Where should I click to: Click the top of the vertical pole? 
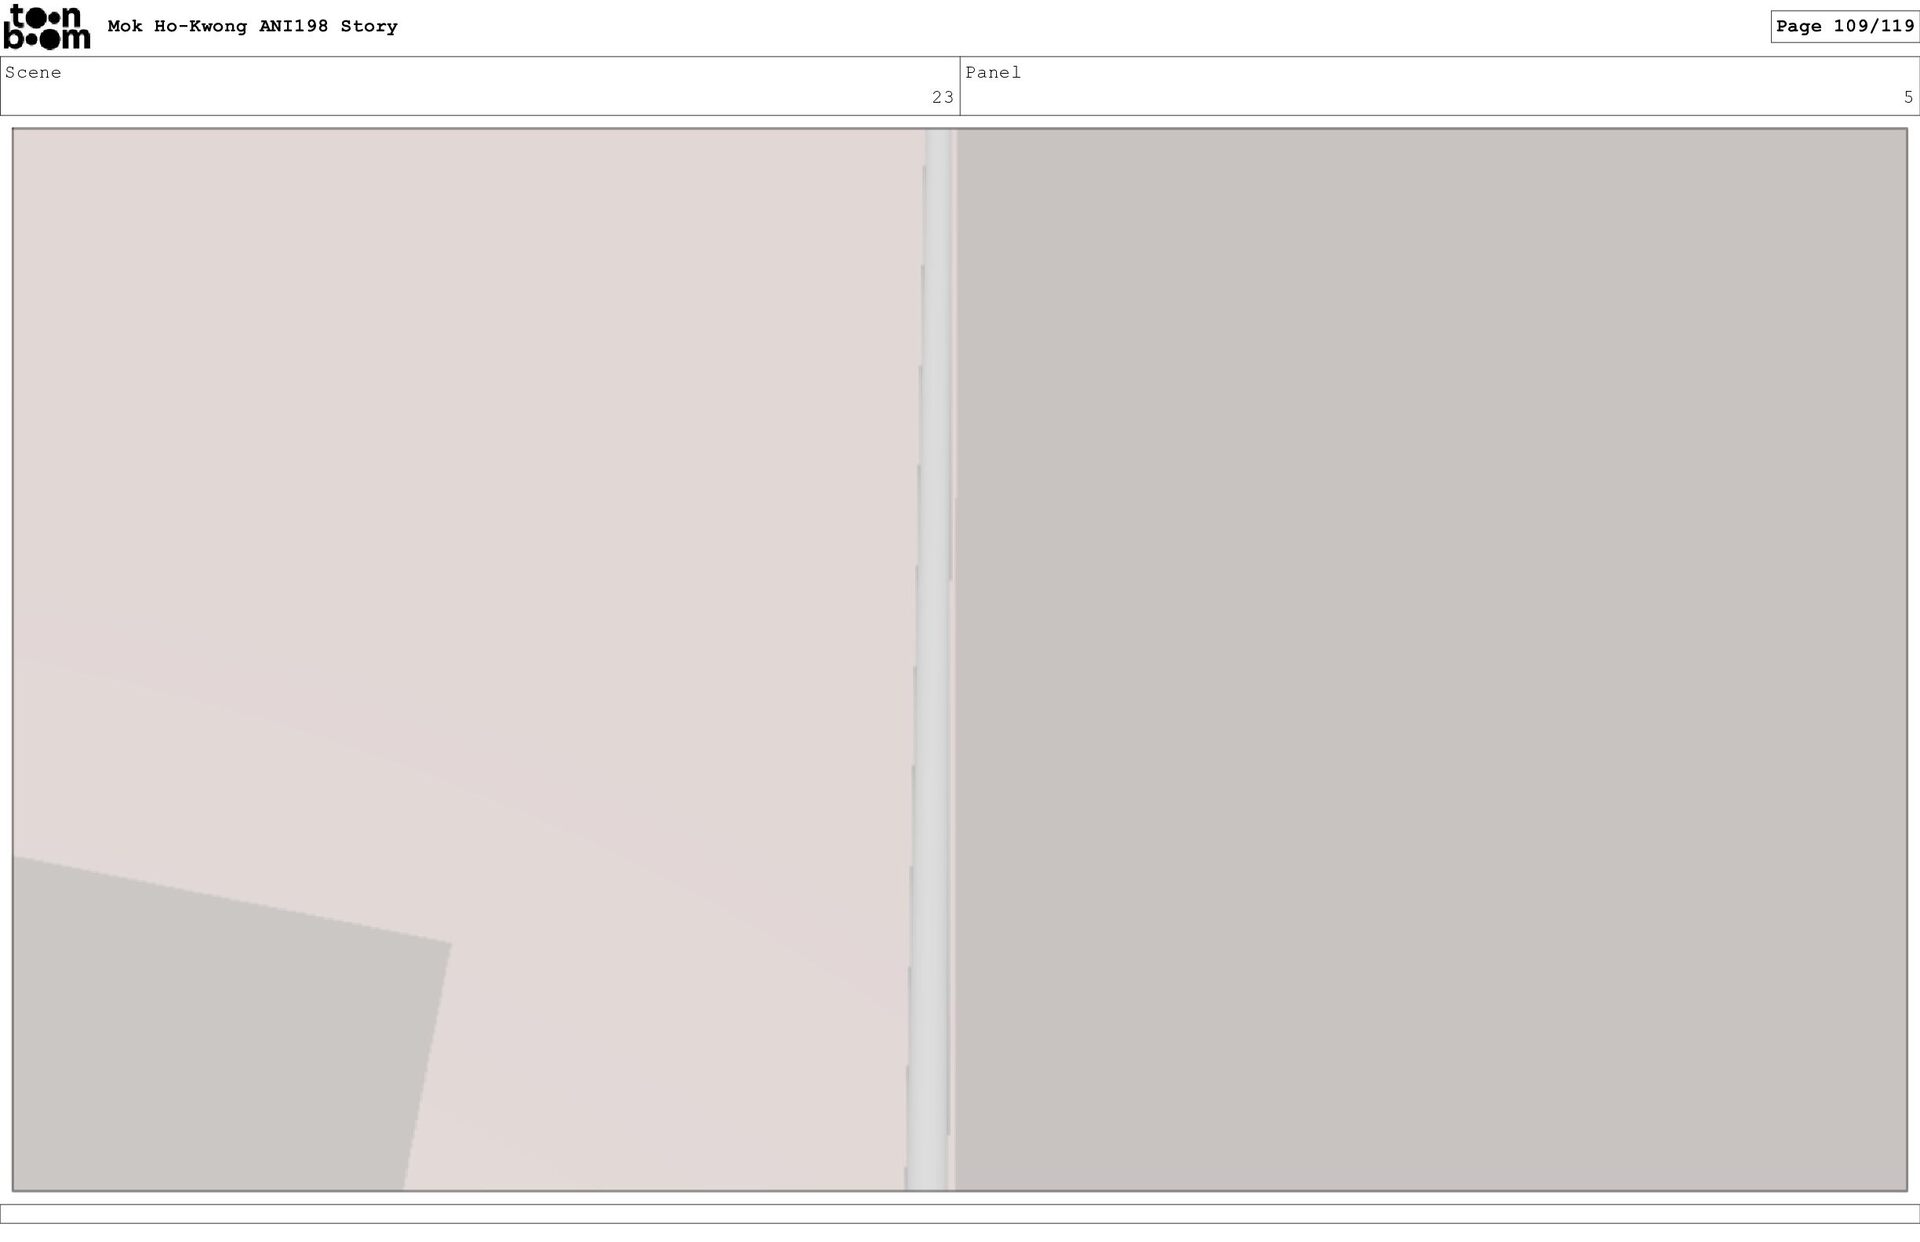pos(937,142)
